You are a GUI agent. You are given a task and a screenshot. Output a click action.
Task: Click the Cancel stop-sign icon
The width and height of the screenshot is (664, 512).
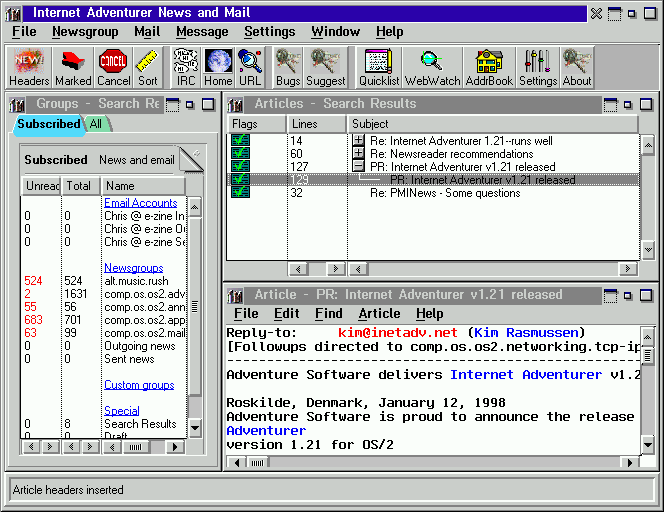click(113, 68)
